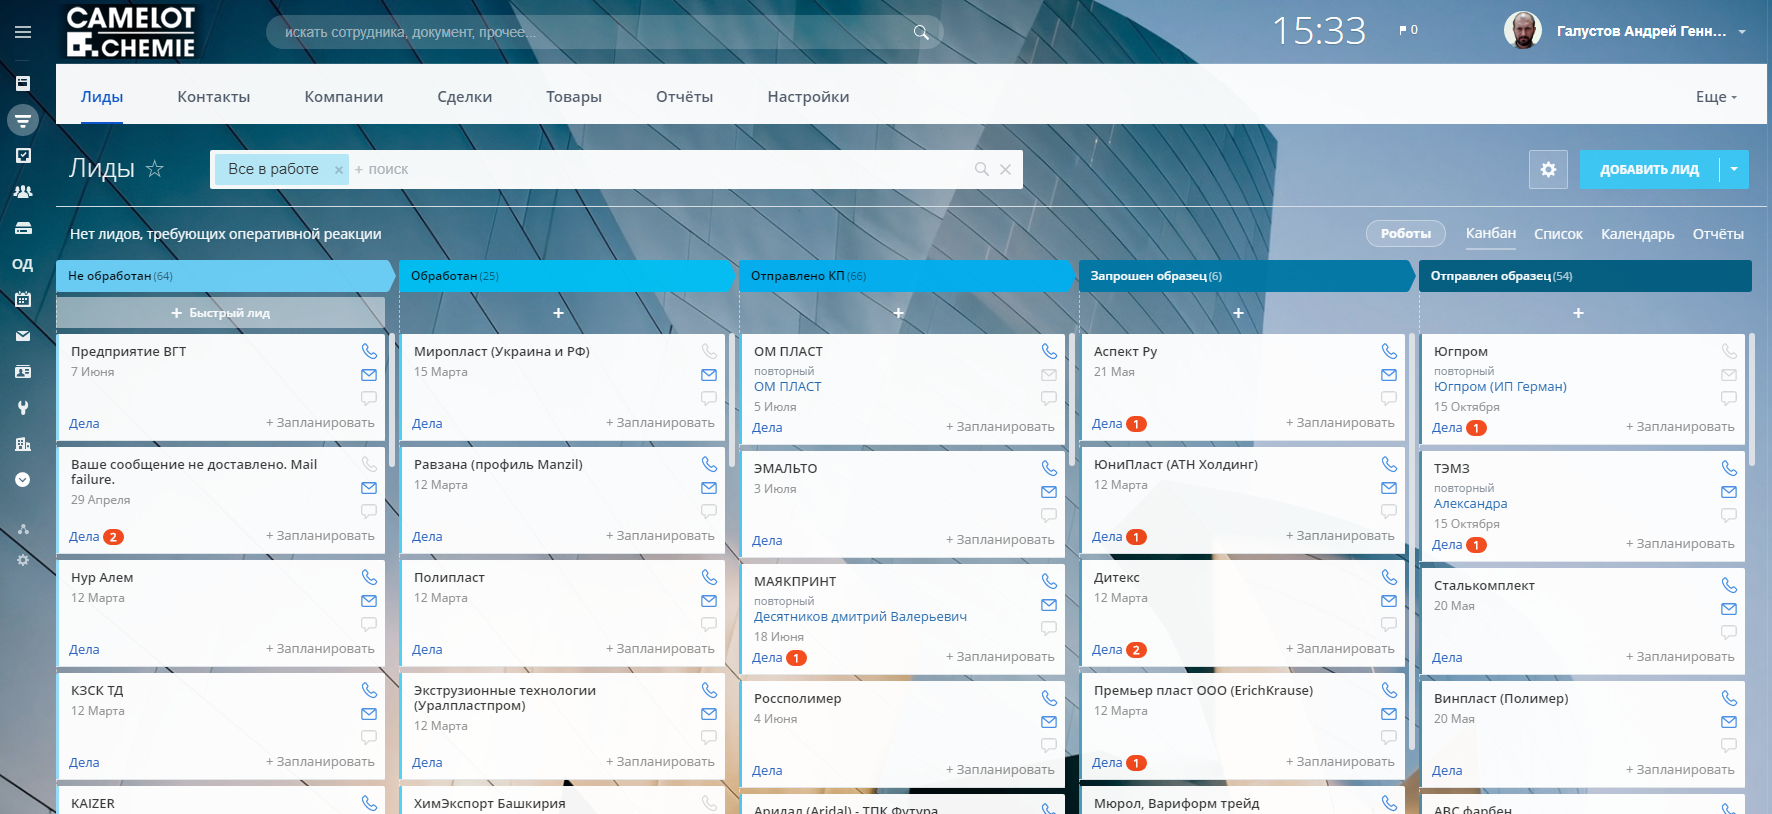Open the sidebar settings gear icon

click(x=23, y=560)
